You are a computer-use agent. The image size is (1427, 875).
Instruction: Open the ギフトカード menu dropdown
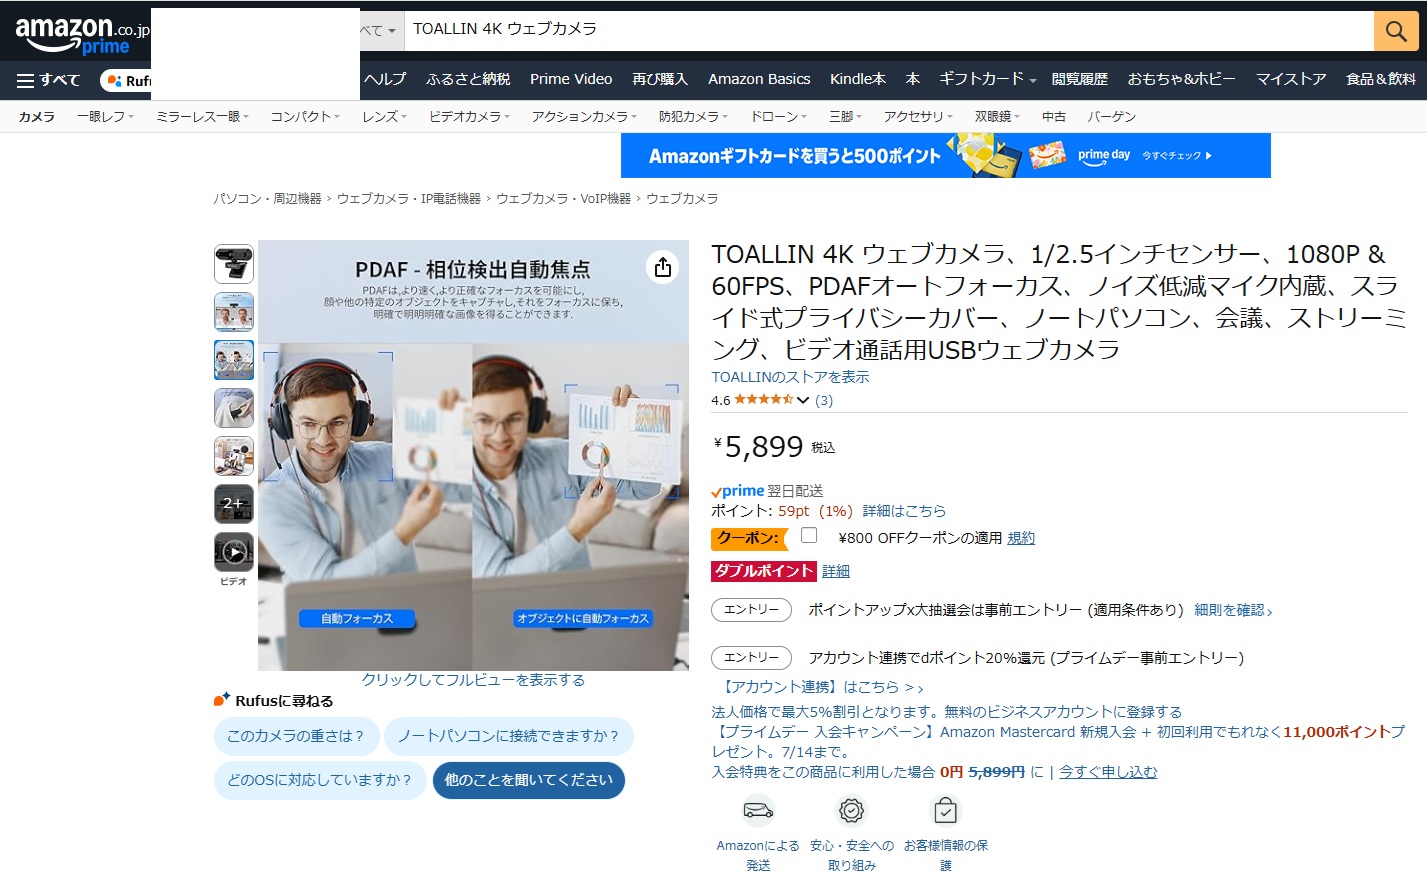click(x=987, y=79)
